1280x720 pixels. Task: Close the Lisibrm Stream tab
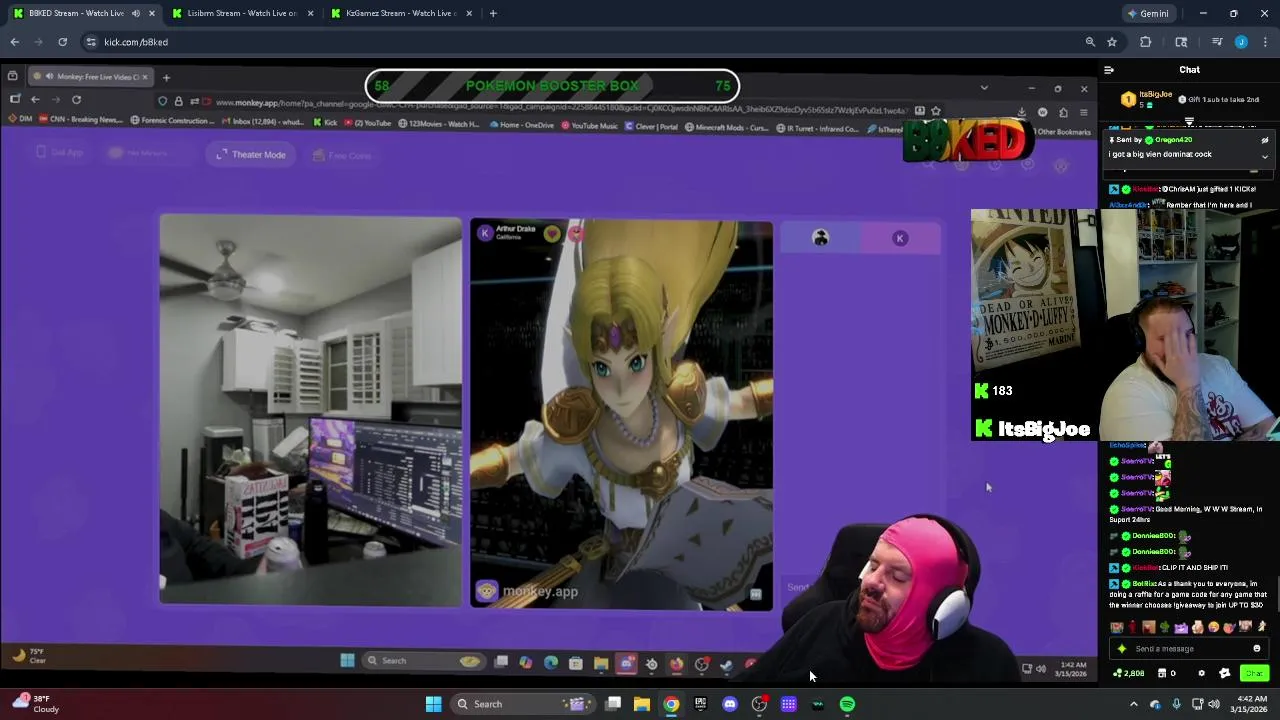[x=310, y=13]
